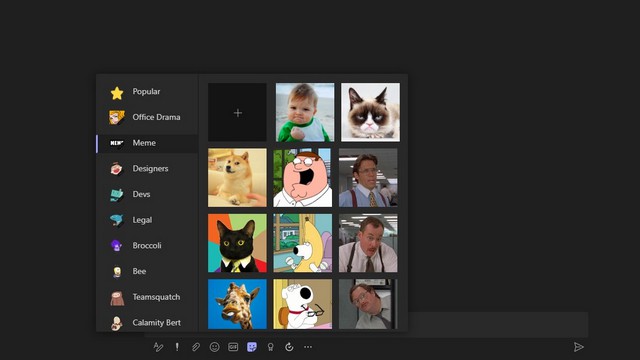Choose the Legal sticker category
Viewport: 640px width, 360px height.
147,220
